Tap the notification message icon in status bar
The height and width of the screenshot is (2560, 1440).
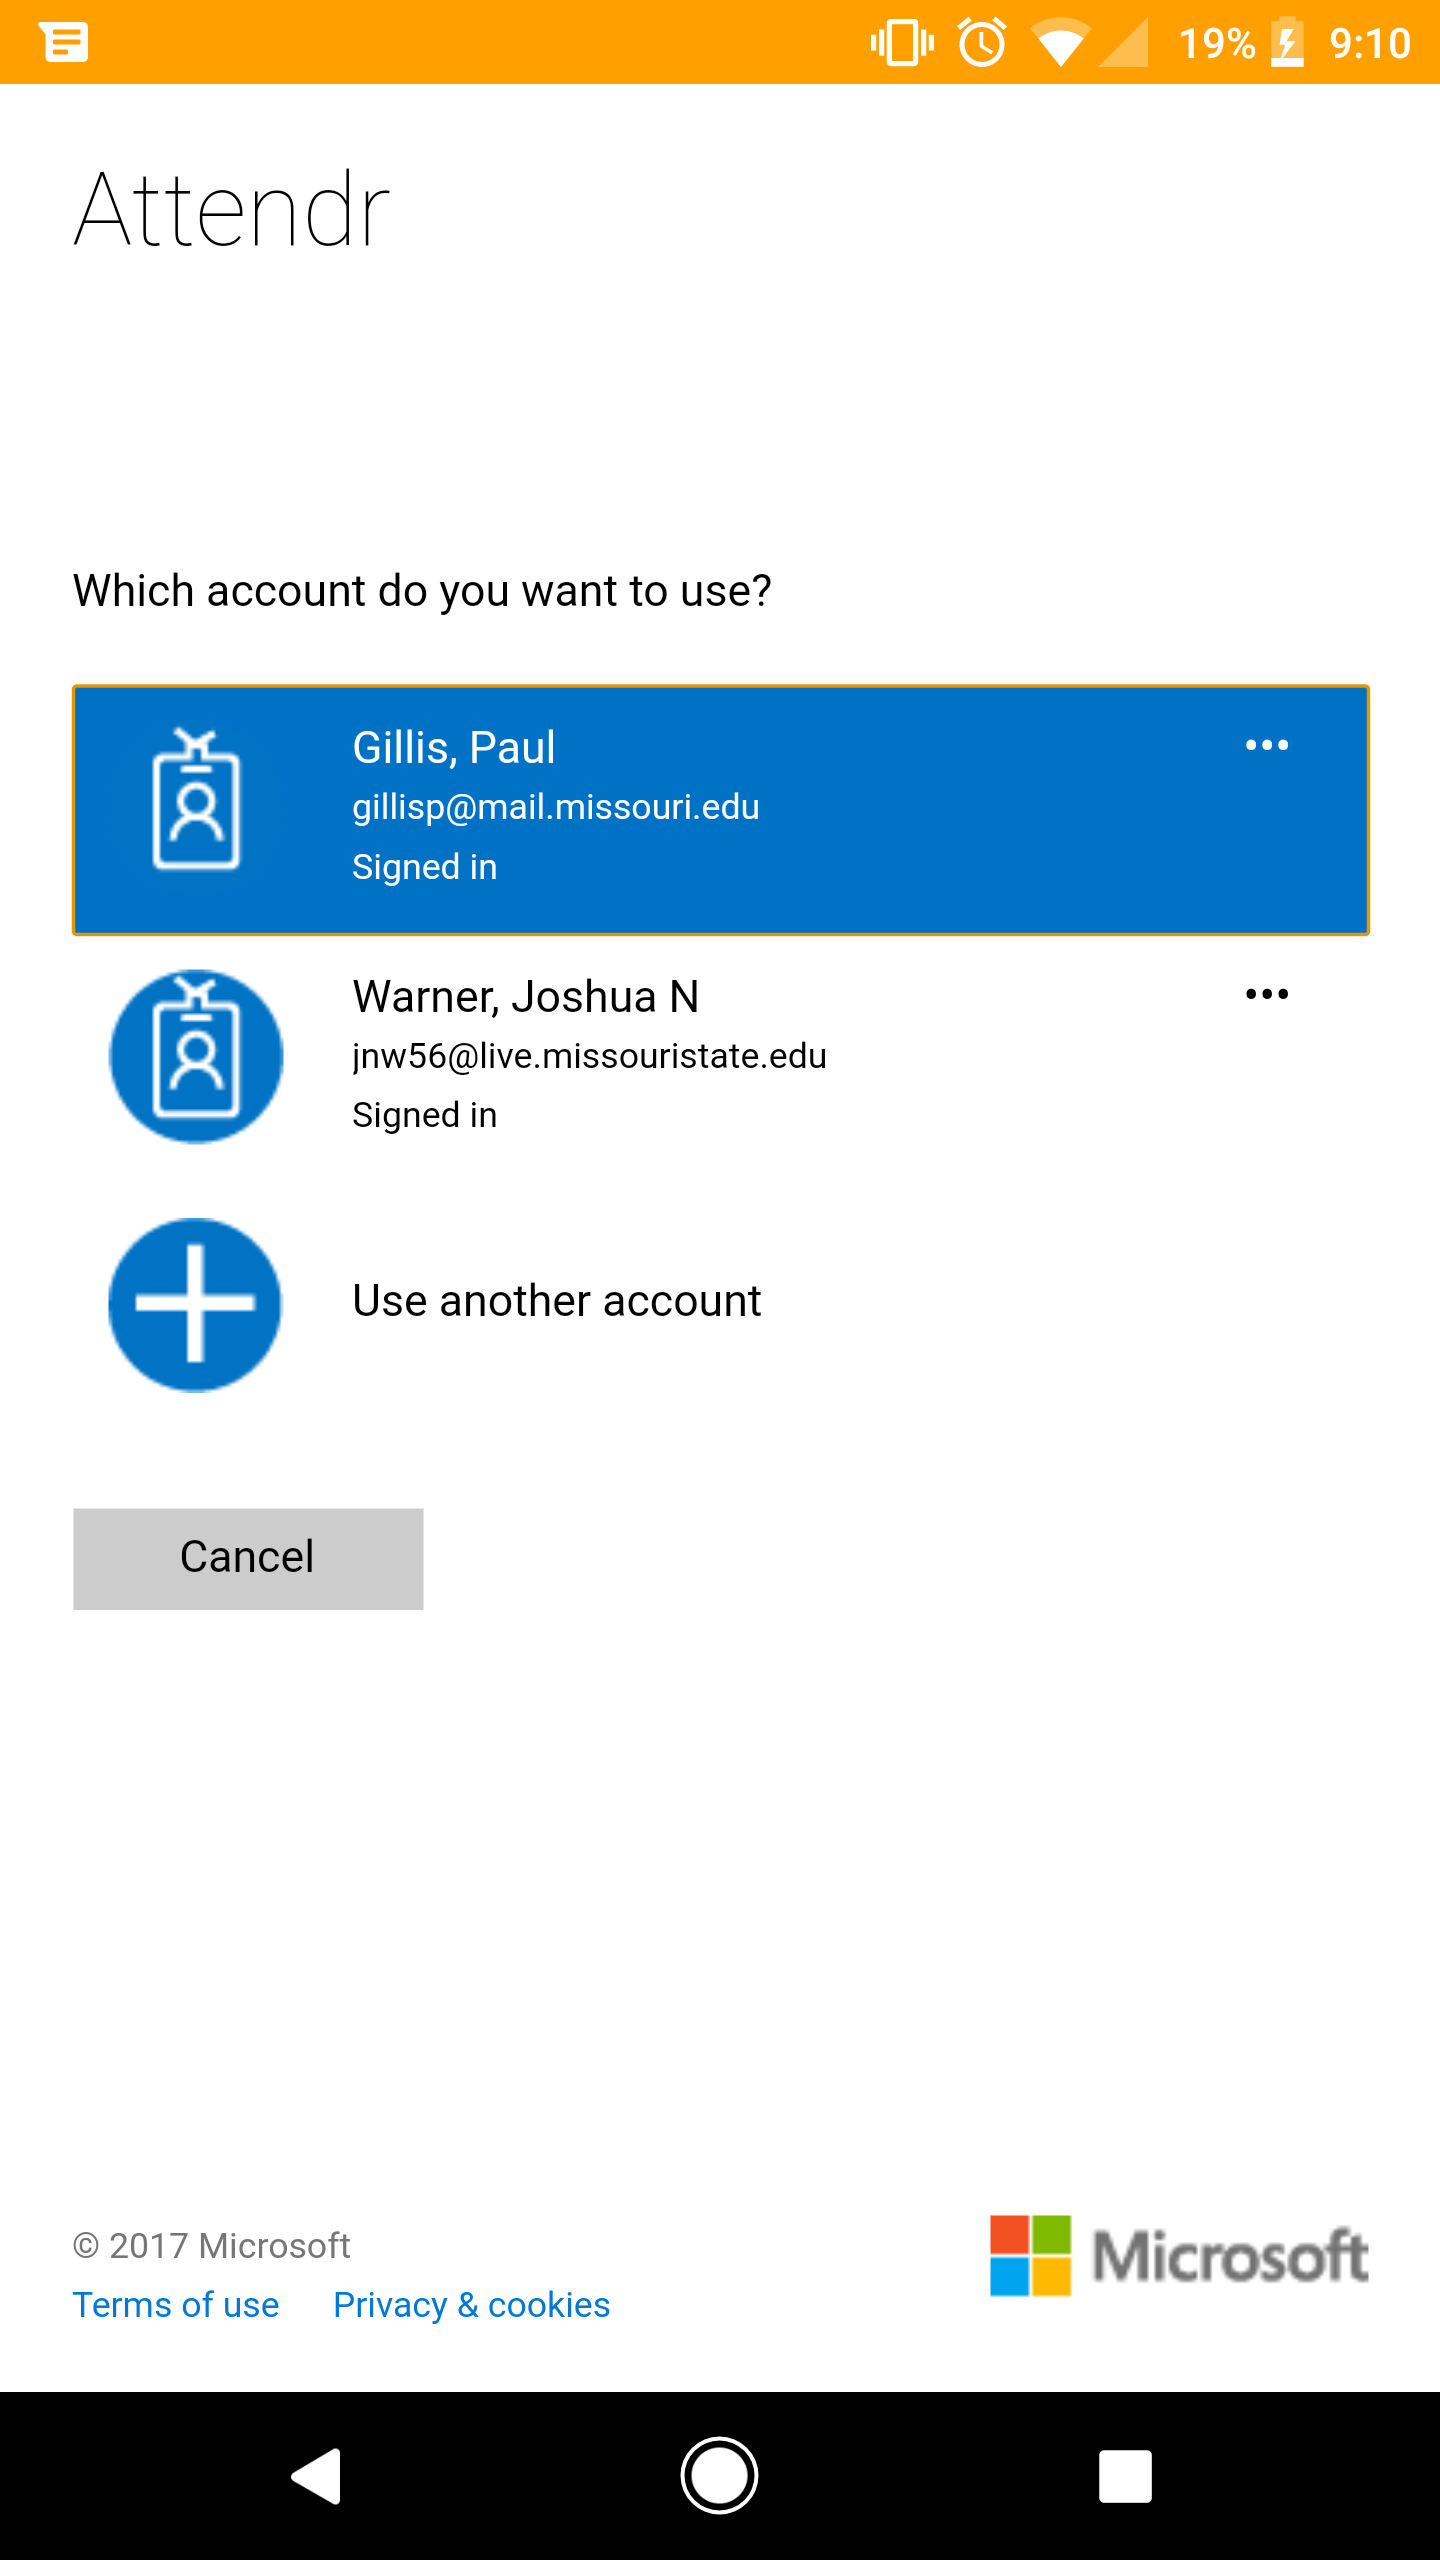click(x=64, y=42)
